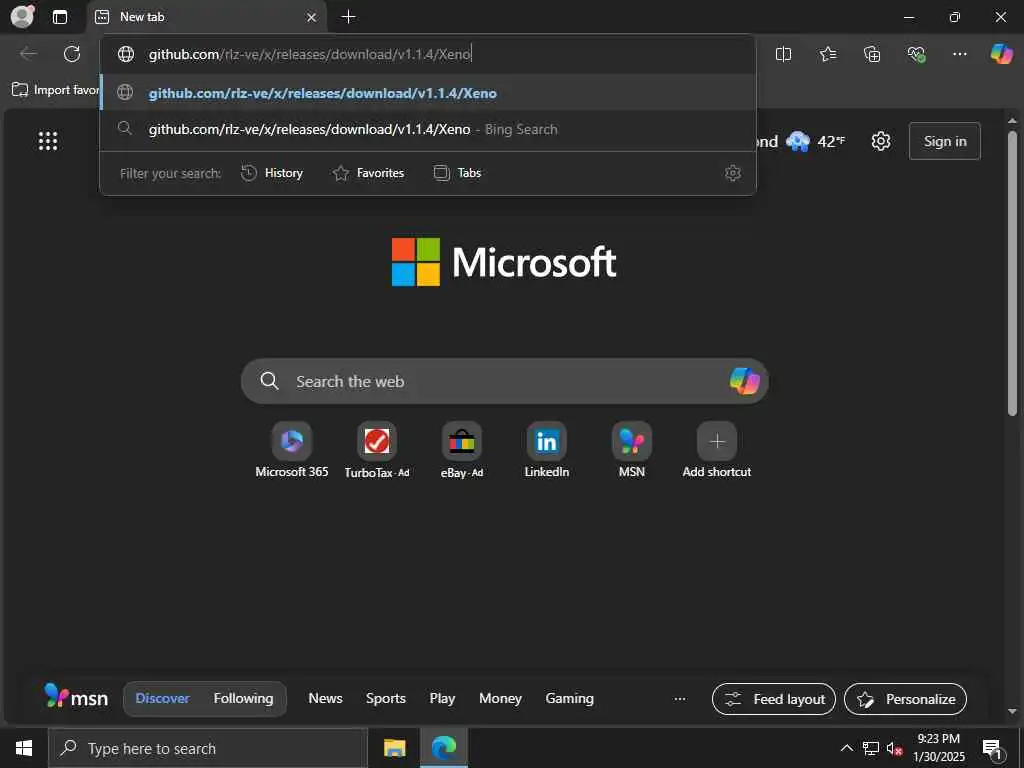Screen dimensions: 1024x768
Task: Open File Explorer from taskbar
Action: click(394, 748)
